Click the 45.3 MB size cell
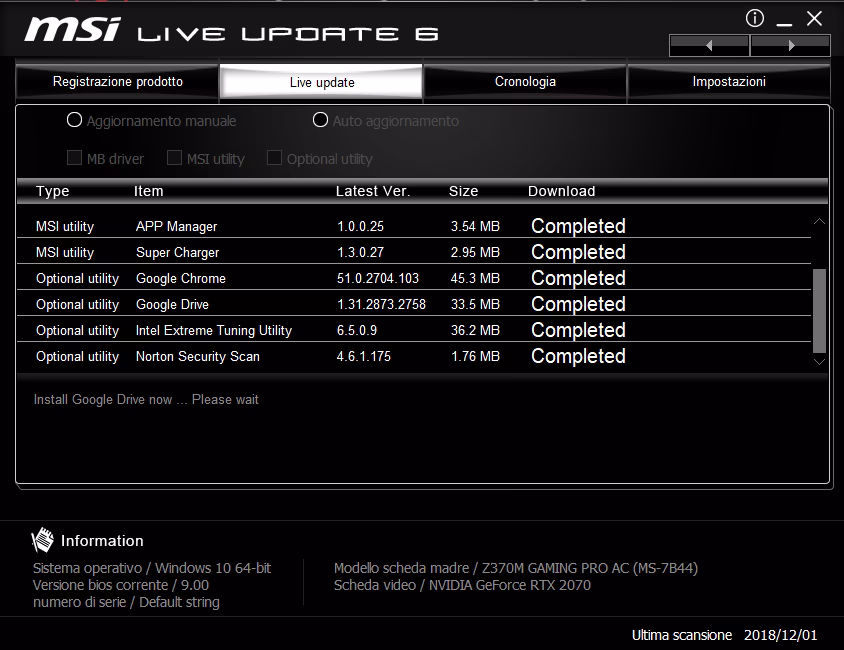This screenshot has height=650, width=844. [x=475, y=278]
